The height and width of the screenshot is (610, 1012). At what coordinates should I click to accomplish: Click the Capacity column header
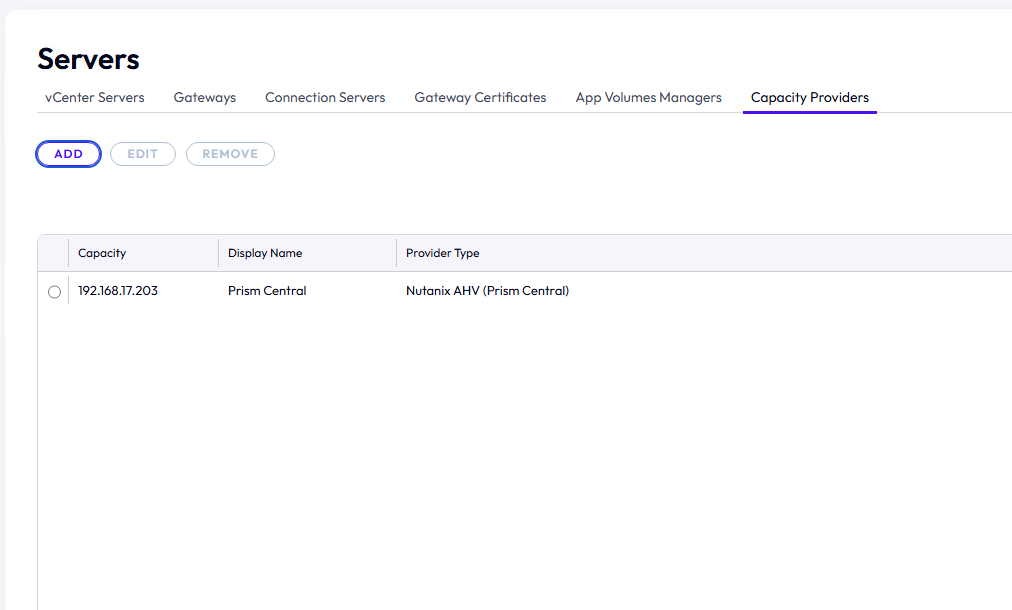pos(102,253)
